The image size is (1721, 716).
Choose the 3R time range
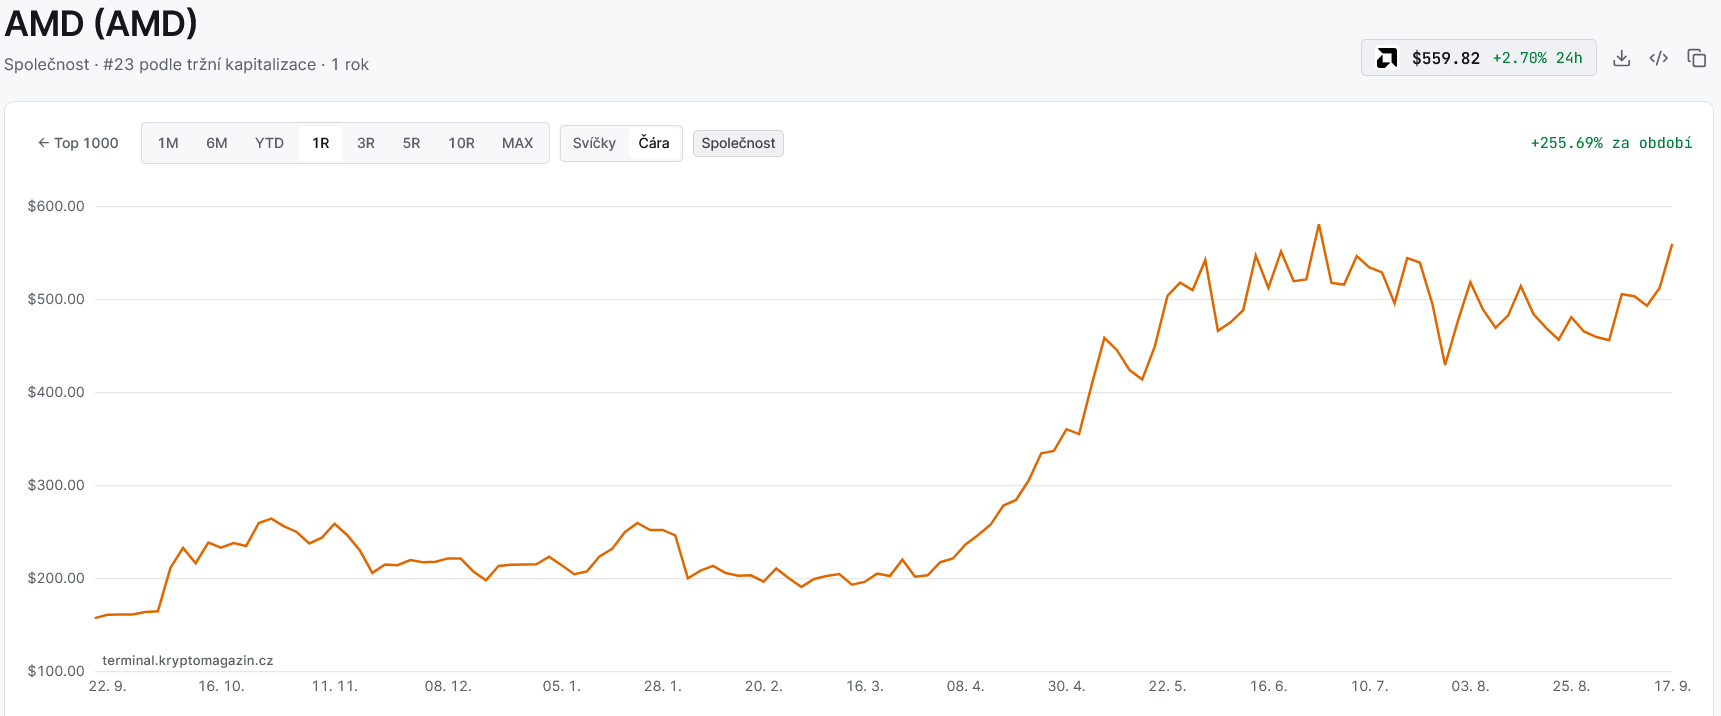(366, 143)
